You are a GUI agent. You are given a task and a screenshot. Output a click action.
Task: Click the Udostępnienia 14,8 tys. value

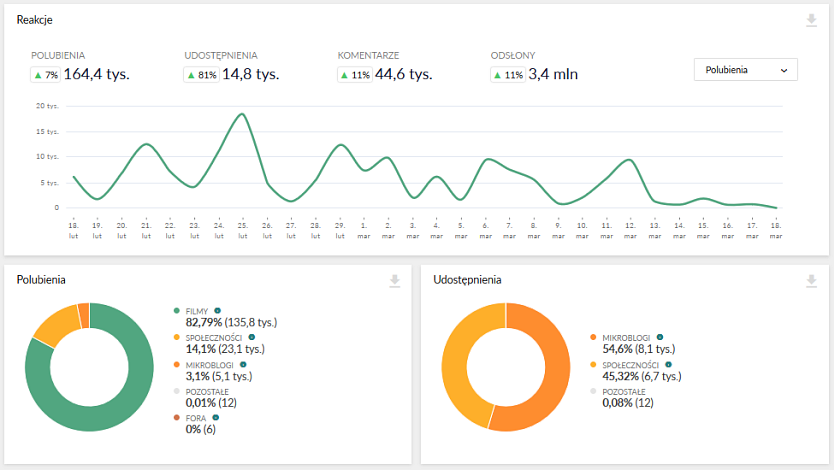pos(250,74)
